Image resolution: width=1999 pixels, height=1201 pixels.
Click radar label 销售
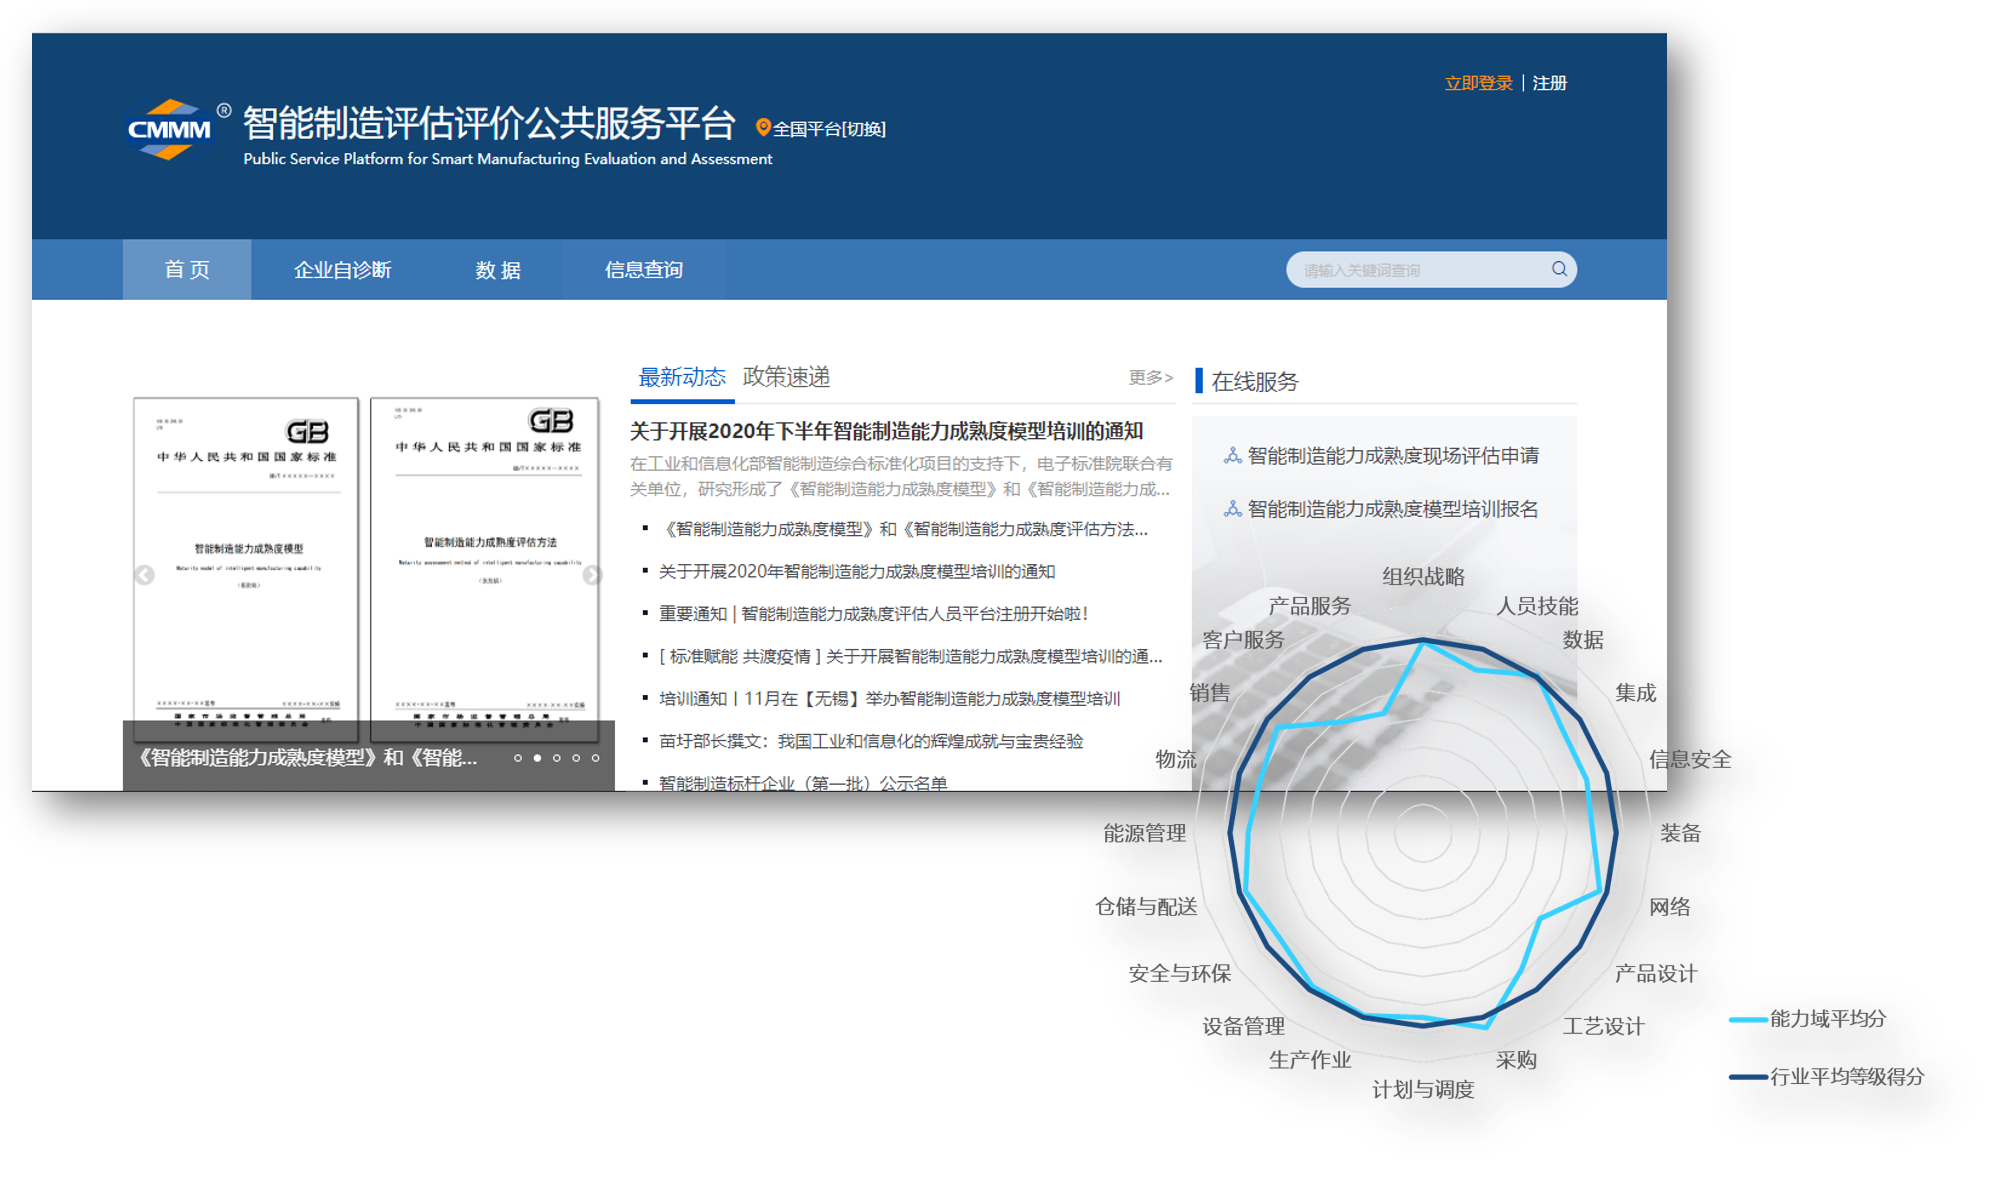coord(1210,693)
